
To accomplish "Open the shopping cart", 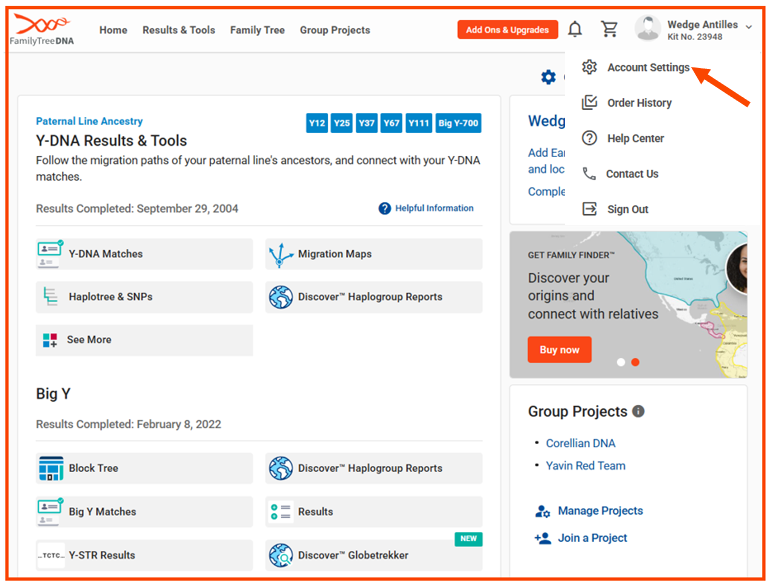I will pos(609,29).
